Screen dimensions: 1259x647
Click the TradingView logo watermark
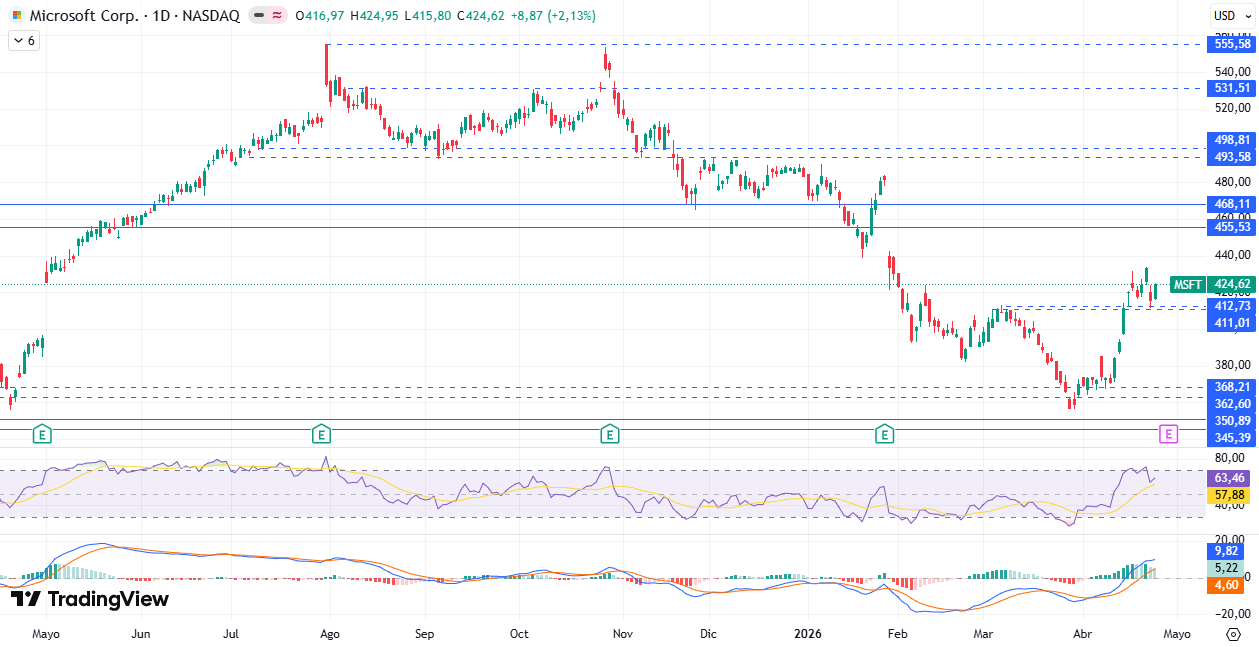coord(90,599)
